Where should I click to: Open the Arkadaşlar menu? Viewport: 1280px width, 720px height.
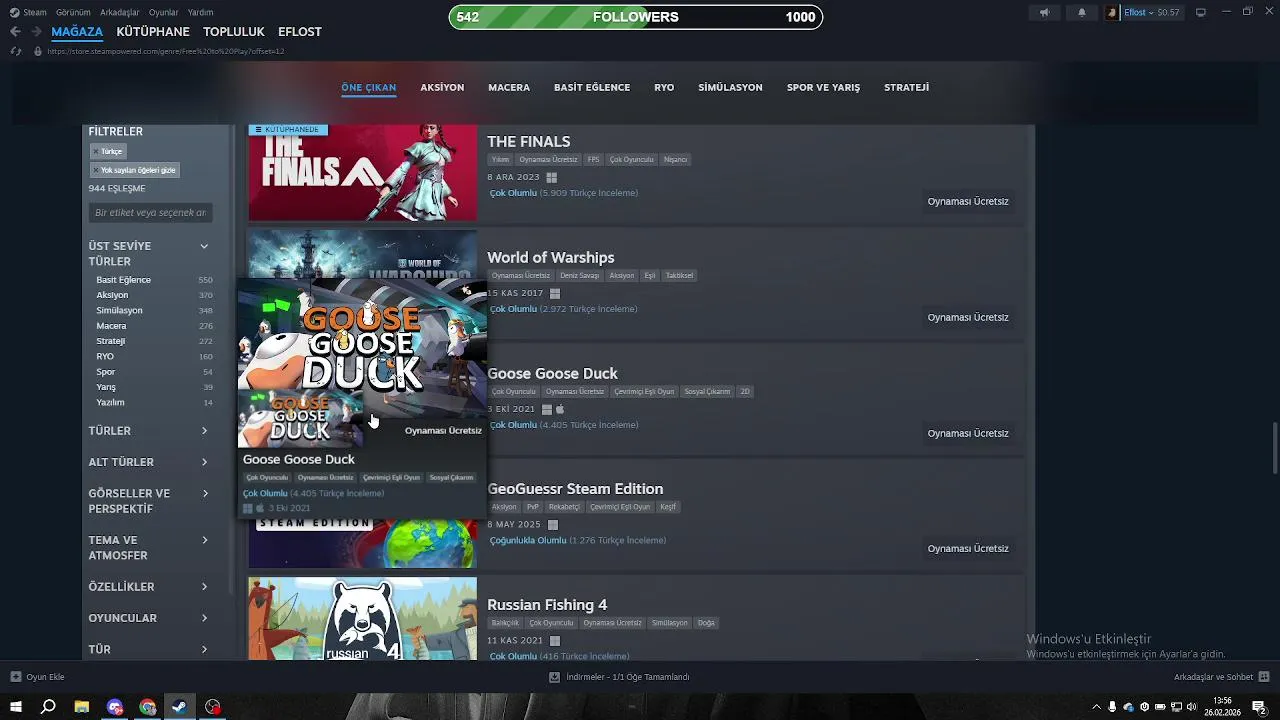pyautogui.click(x=120, y=12)
